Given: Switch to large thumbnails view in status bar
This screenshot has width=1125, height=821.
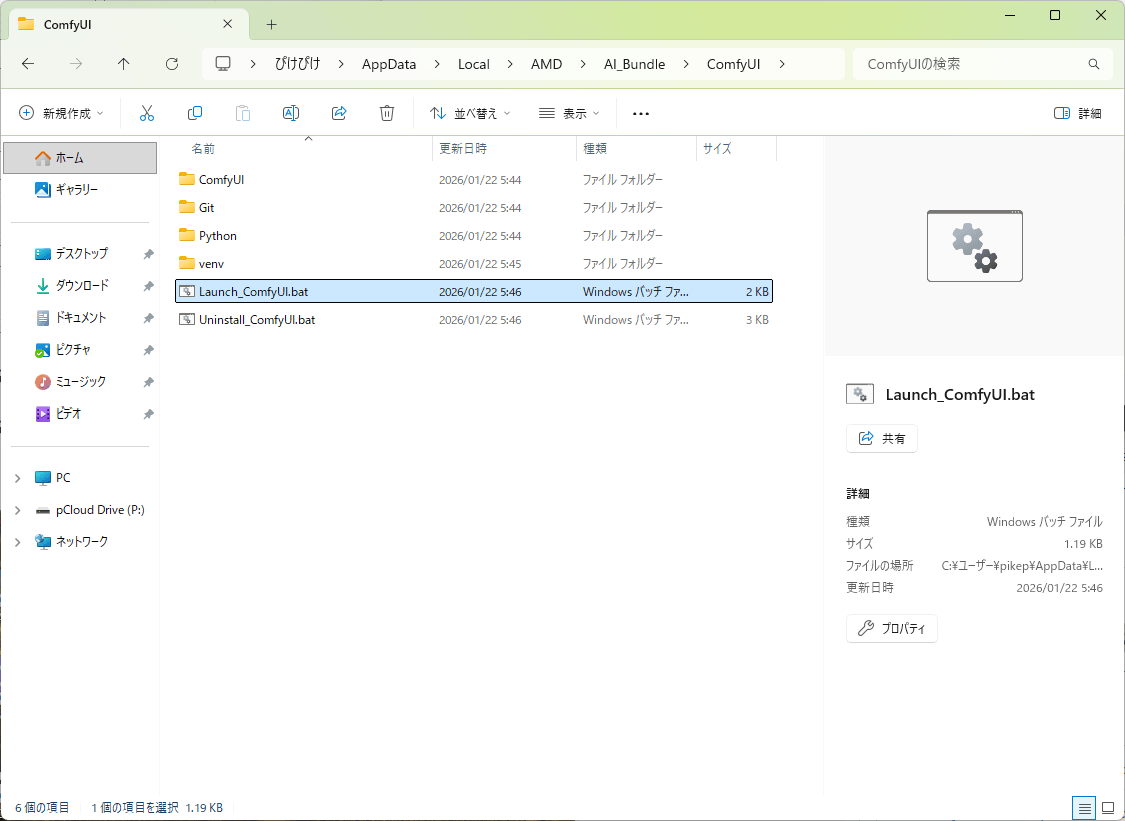Looking at the screenshot, I should click(x=1108, y=807).
